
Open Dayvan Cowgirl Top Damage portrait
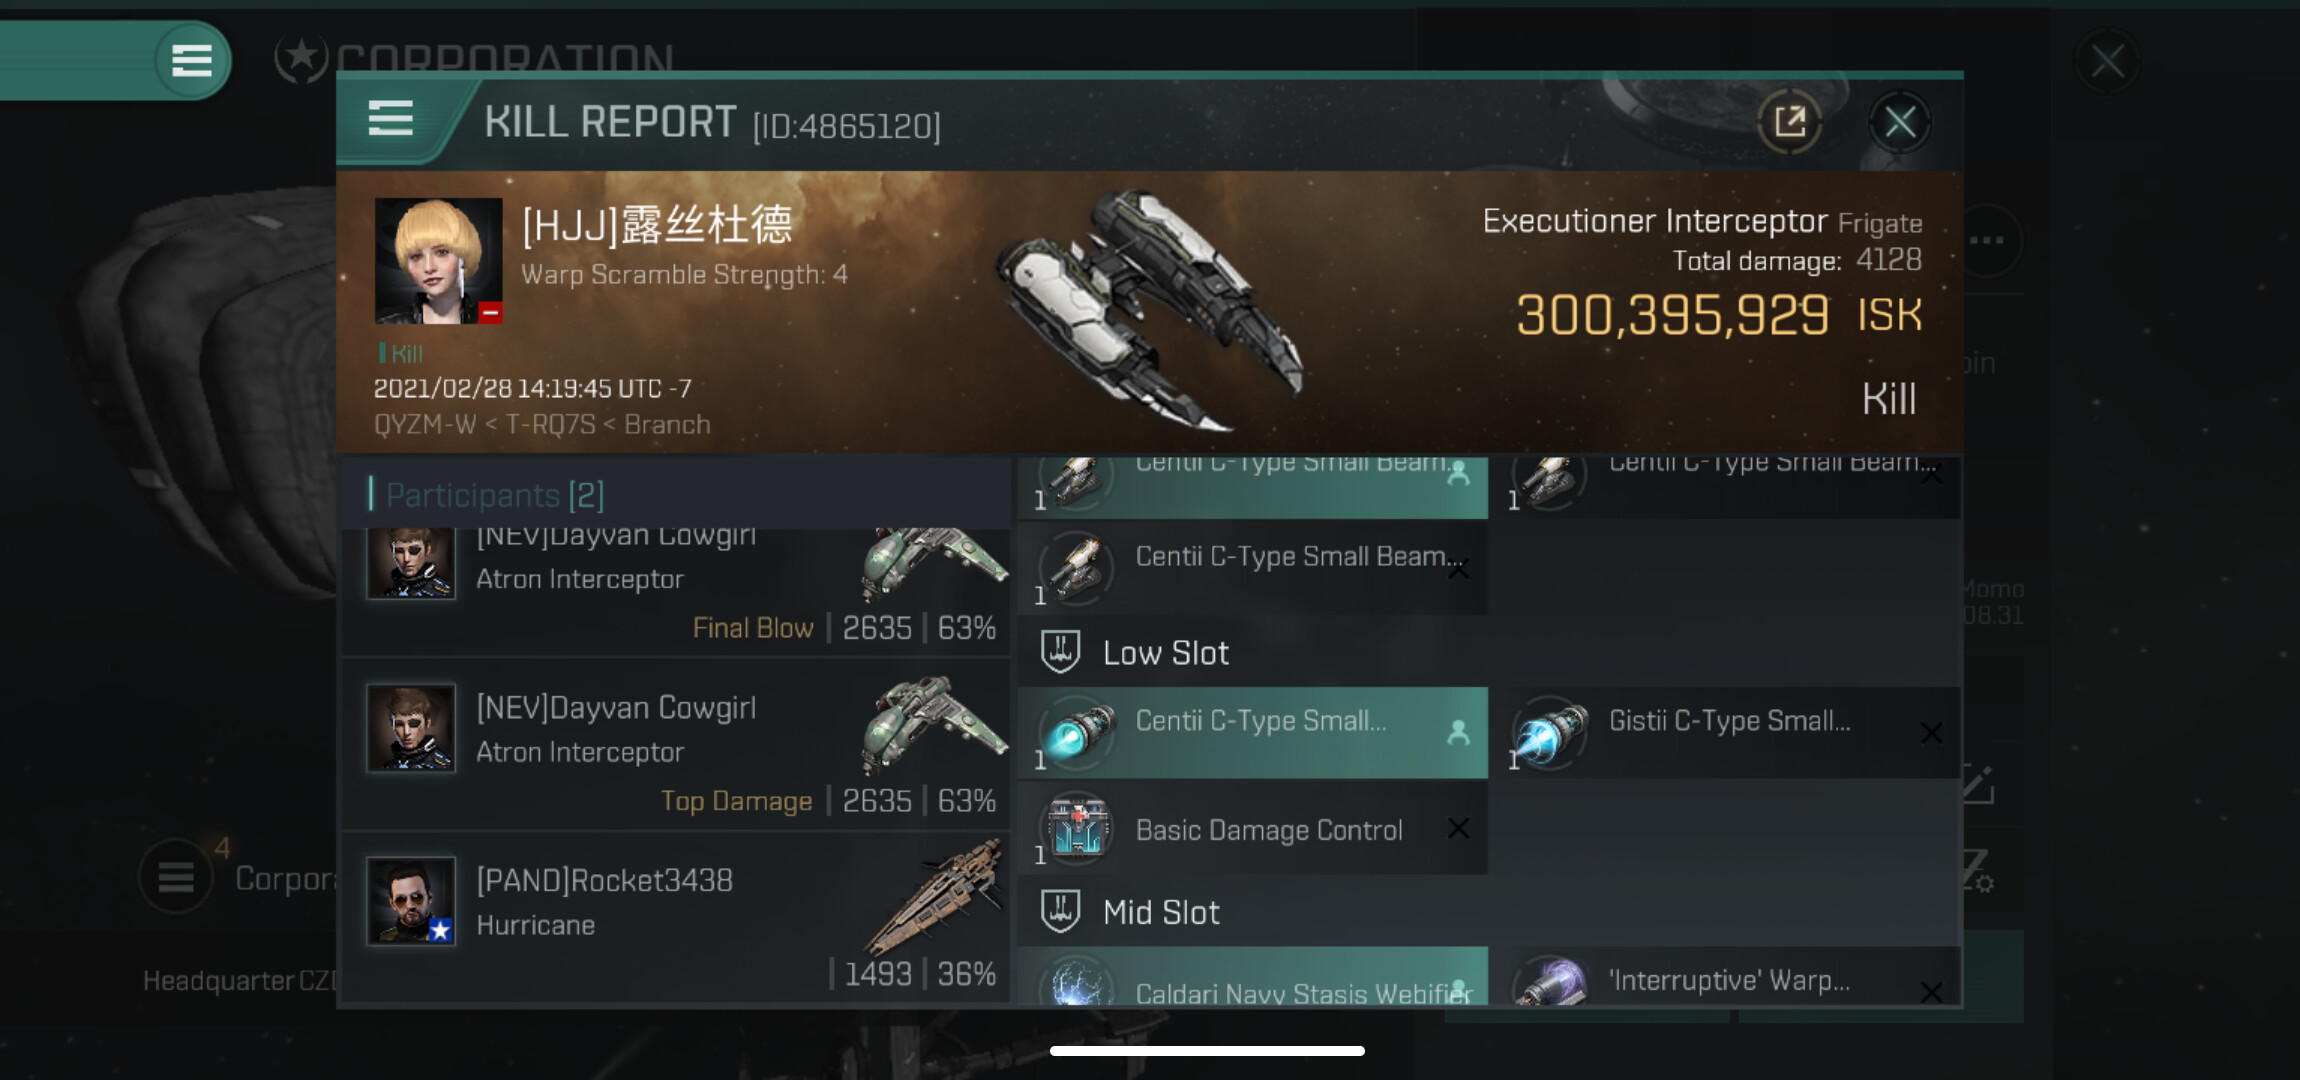click(411, 728)
